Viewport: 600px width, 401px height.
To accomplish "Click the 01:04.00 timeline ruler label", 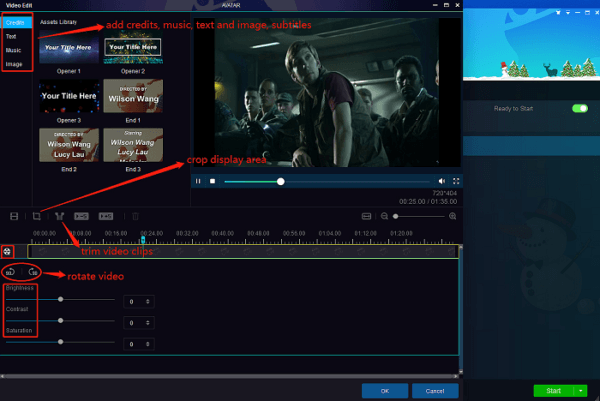I will click(x=329, y=233).
